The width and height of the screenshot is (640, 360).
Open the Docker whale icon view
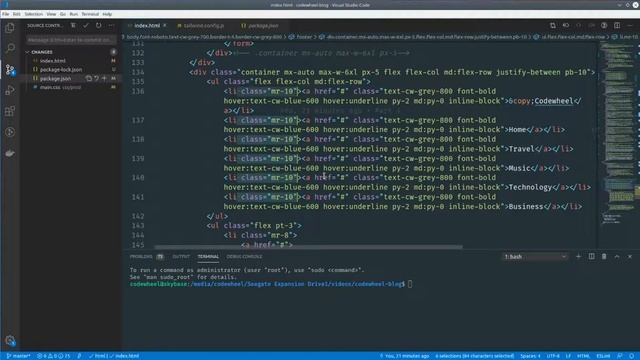click(x=10, y=153)
